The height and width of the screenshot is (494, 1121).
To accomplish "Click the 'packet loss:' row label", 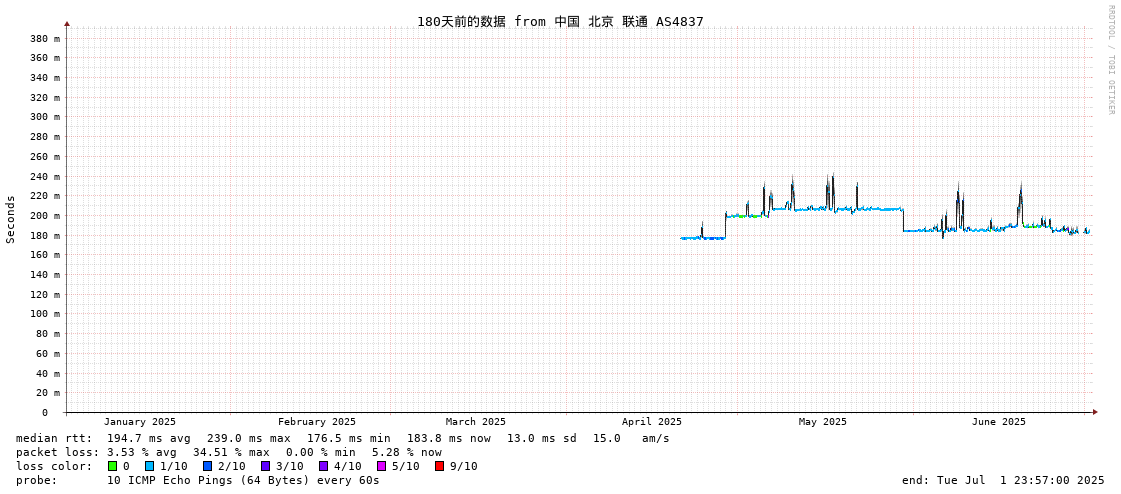I will coord(58,453).
